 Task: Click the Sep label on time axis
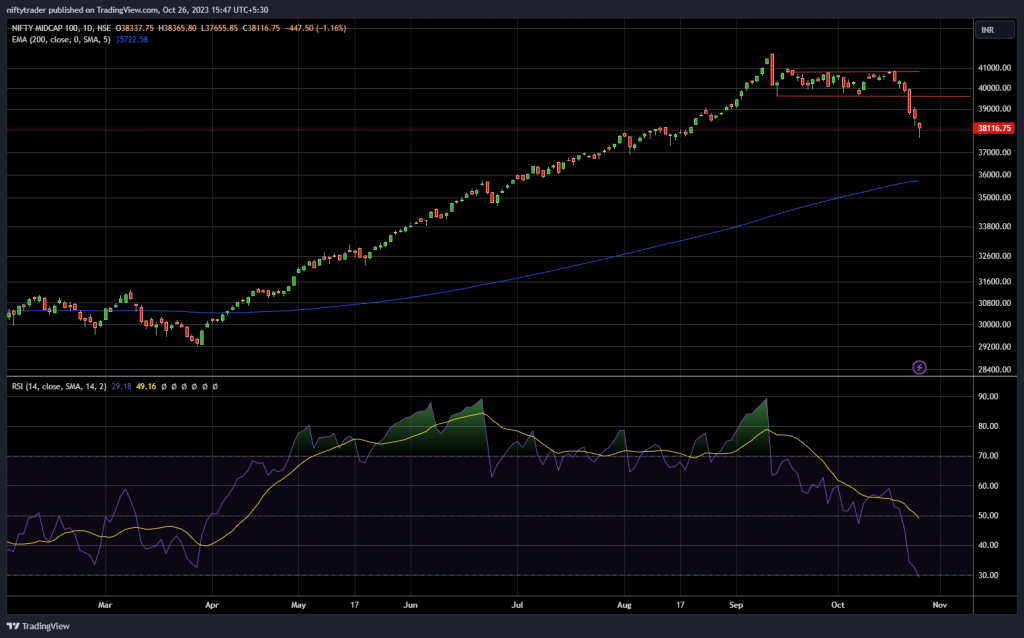point(736,605)
